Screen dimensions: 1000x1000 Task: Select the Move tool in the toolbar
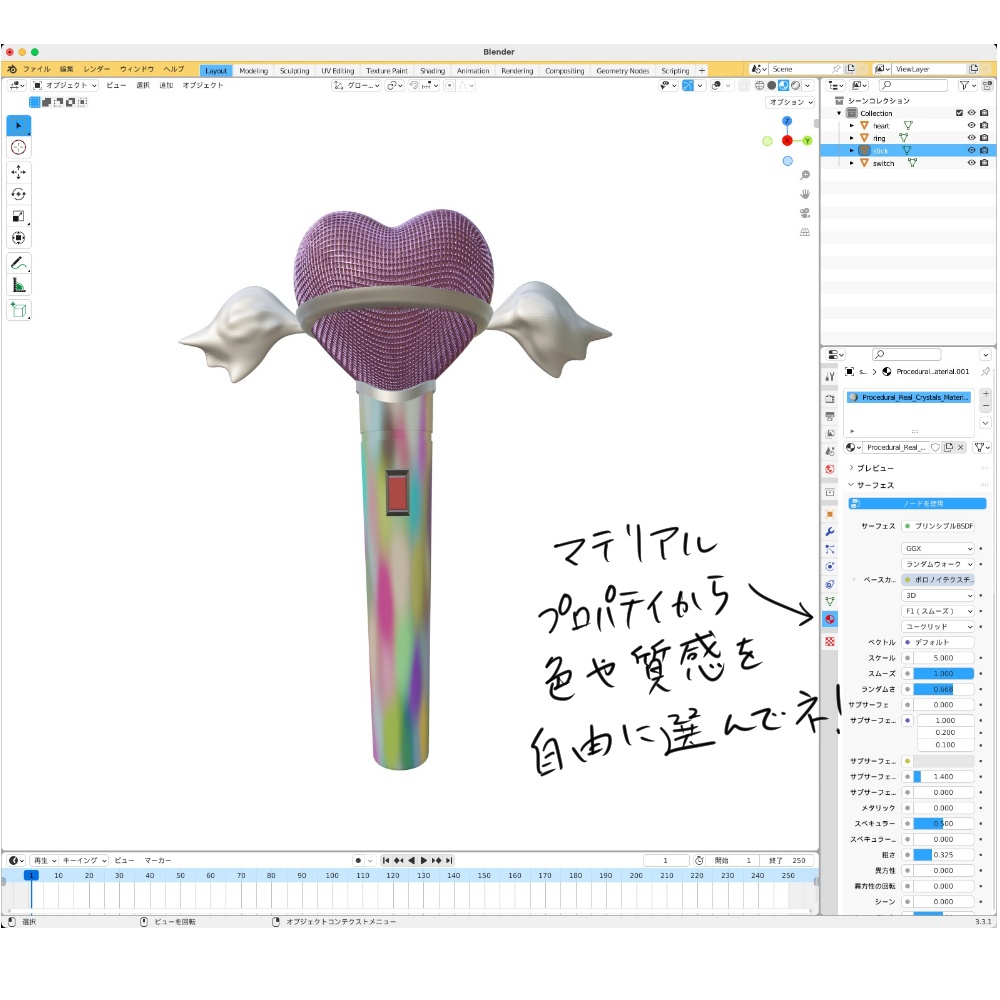tap(18, 172)
